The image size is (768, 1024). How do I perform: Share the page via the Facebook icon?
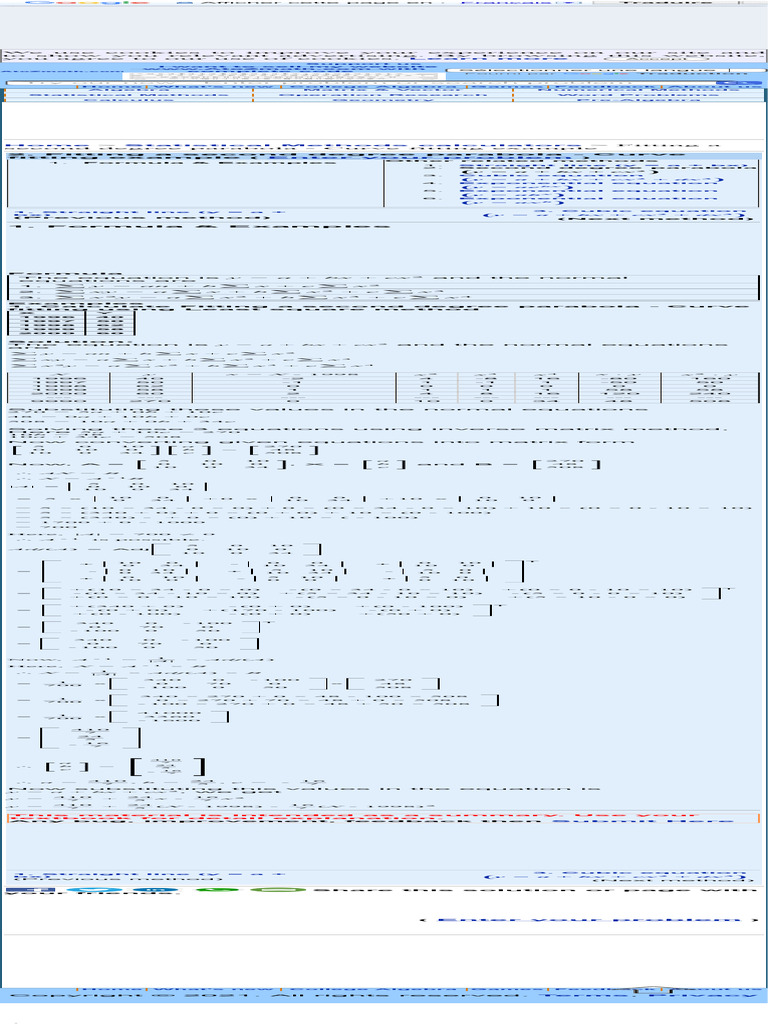30,889
